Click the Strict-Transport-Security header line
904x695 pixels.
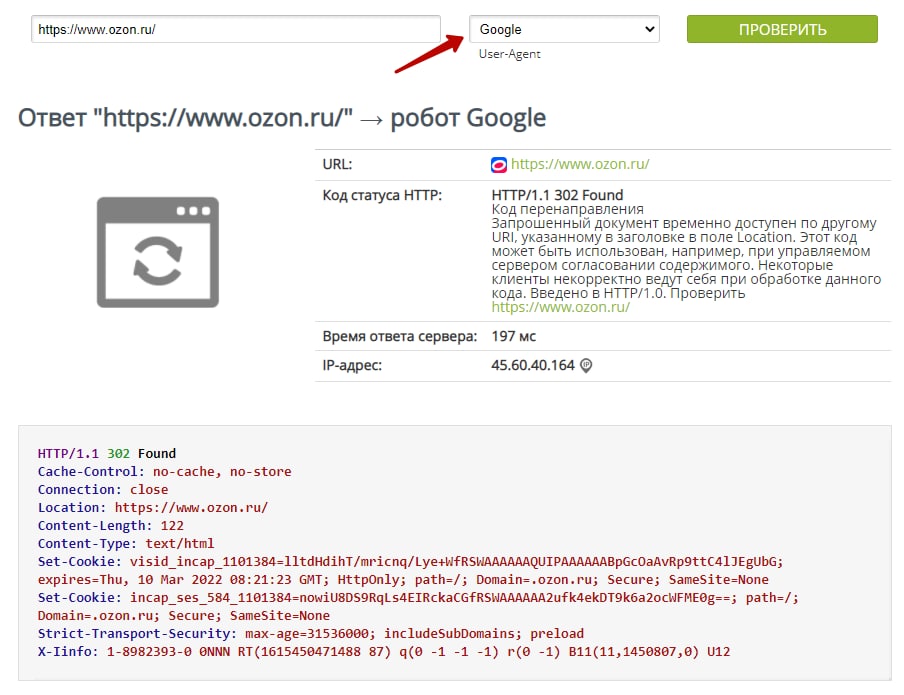tap(311, 633)
